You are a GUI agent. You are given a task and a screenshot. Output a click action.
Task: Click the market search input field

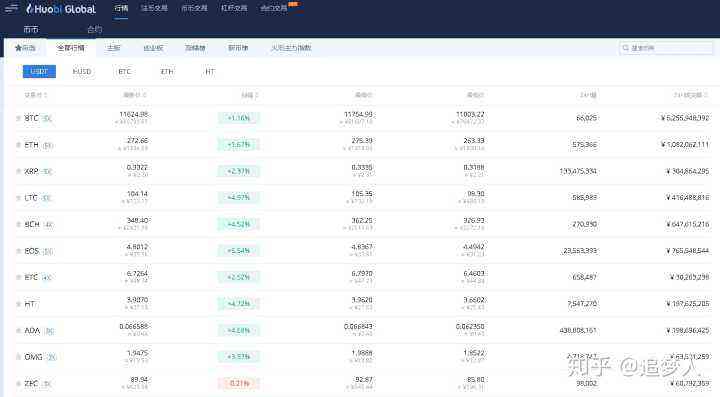tap(666, 48)
